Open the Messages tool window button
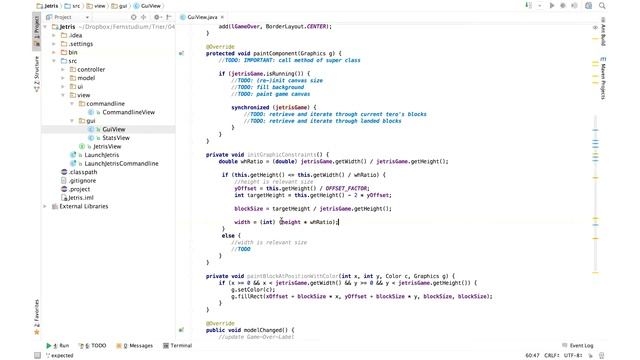This screenshot has height=360, width=640. (135, 346)
